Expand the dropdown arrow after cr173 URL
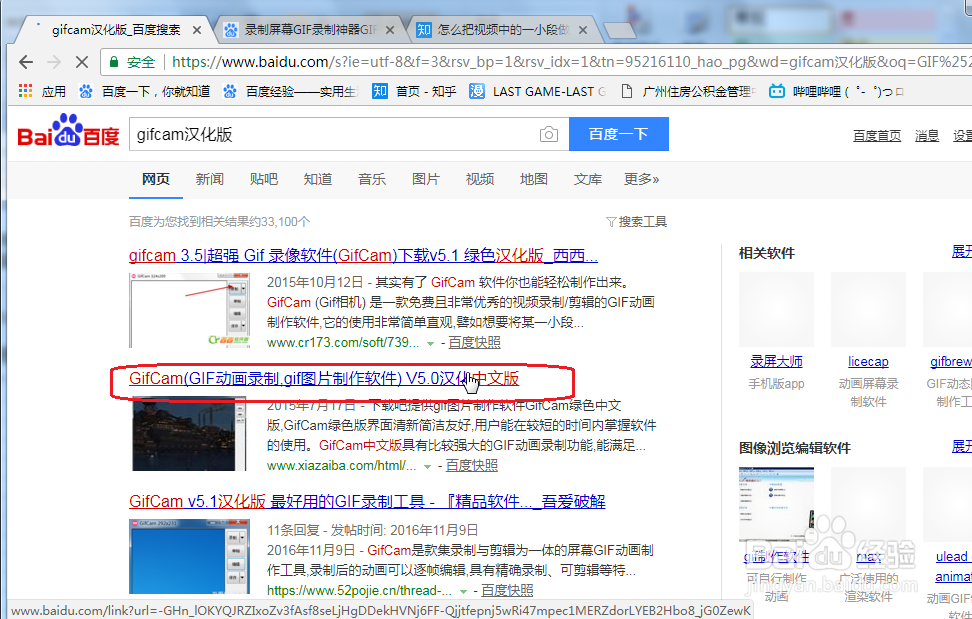This screenshot has height=619, width=972. (430, 343)
